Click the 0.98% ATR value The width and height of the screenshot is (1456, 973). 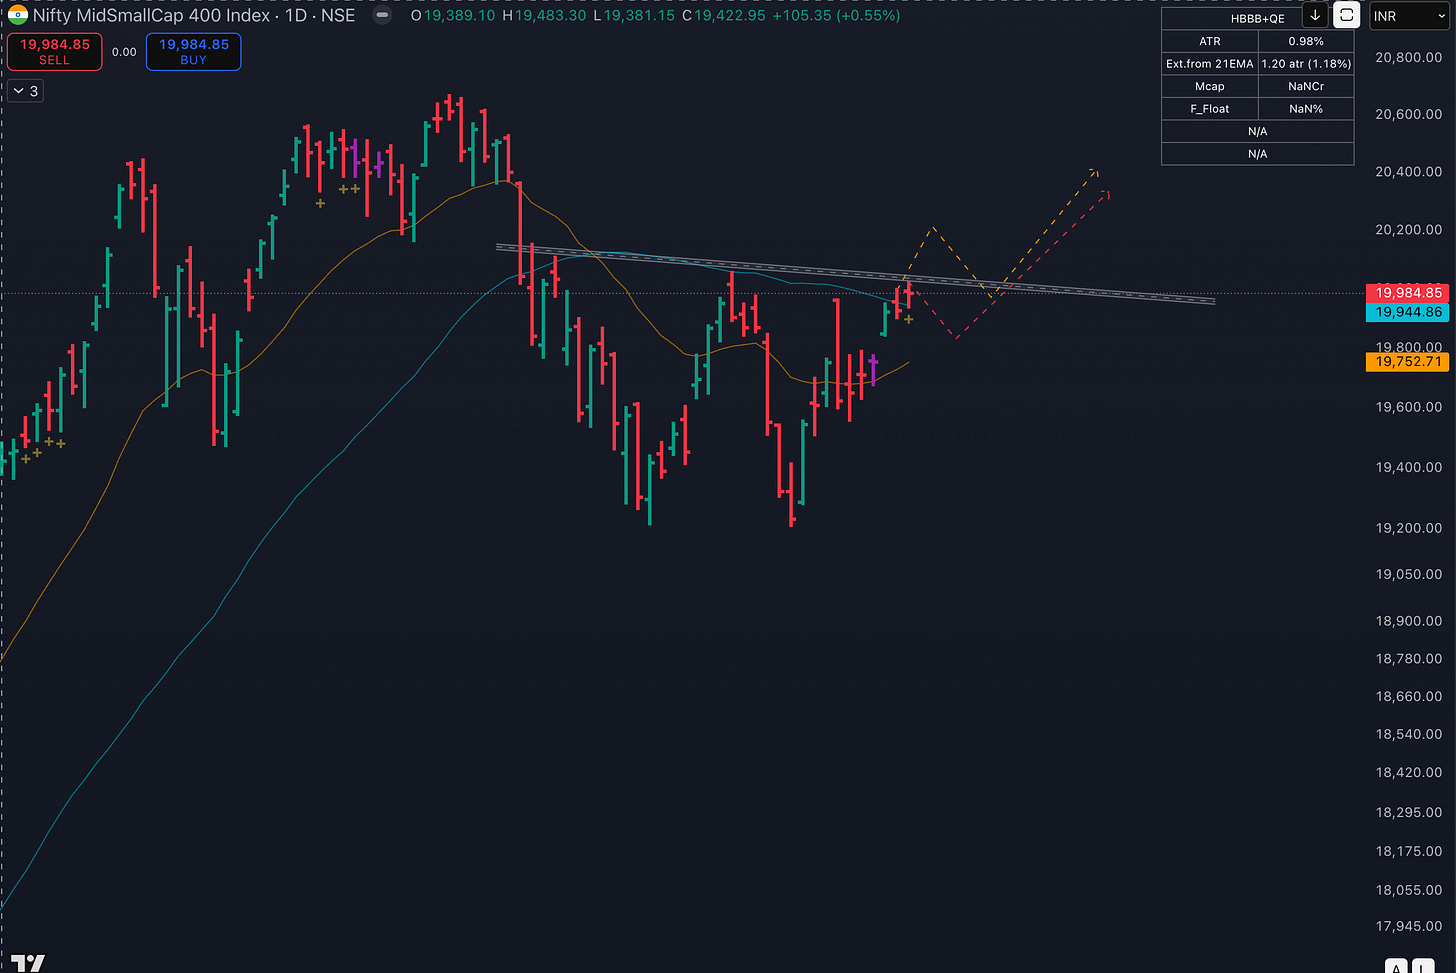(1306, 42)
